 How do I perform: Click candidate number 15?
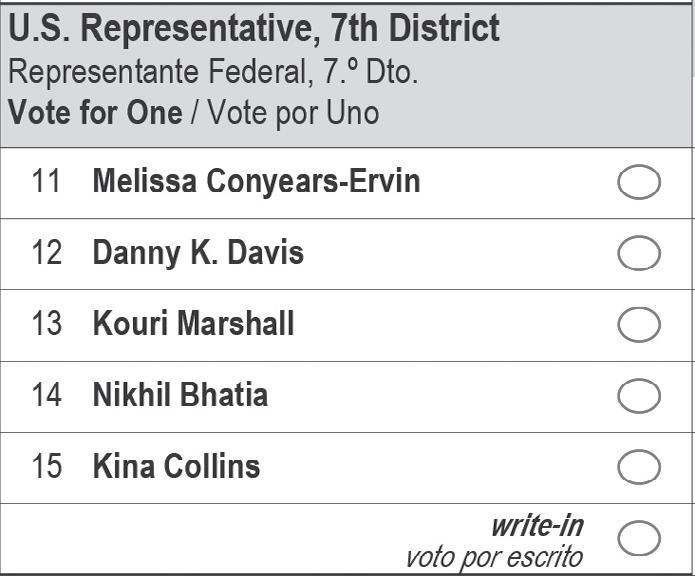point(46,466)
